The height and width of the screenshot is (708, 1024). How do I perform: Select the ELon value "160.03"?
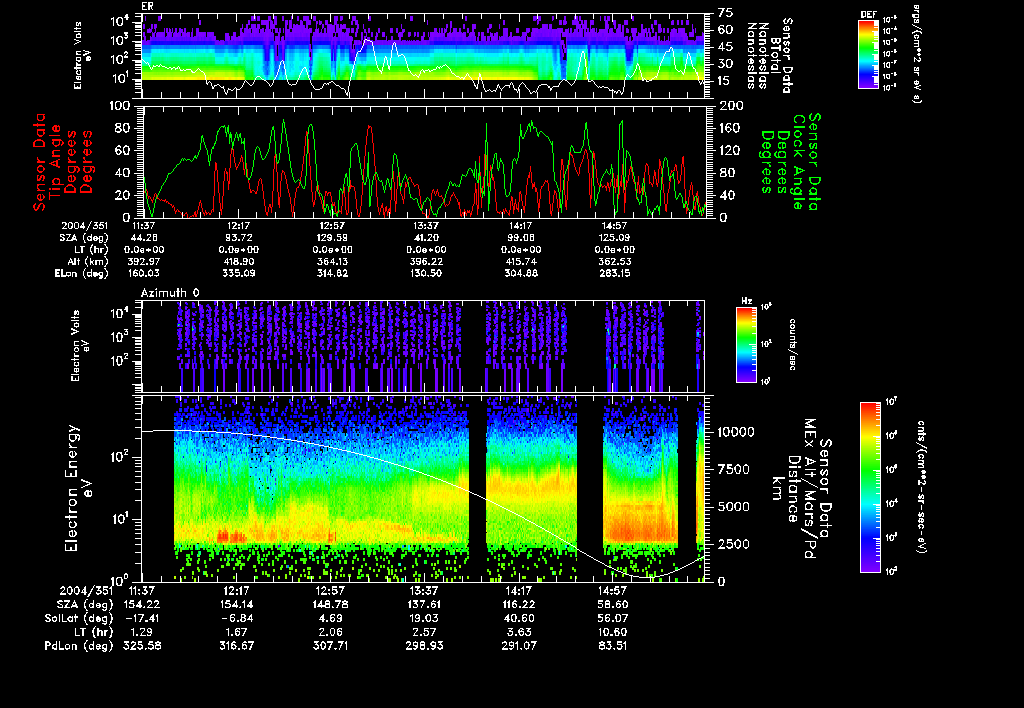pyautogui.click(x=145, y=273)
